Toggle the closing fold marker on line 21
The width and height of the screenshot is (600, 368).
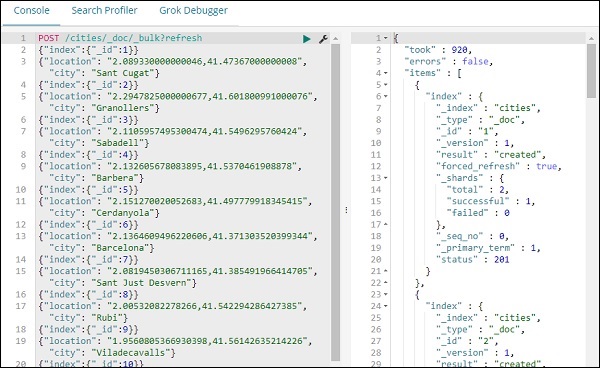tap(386, 271)
